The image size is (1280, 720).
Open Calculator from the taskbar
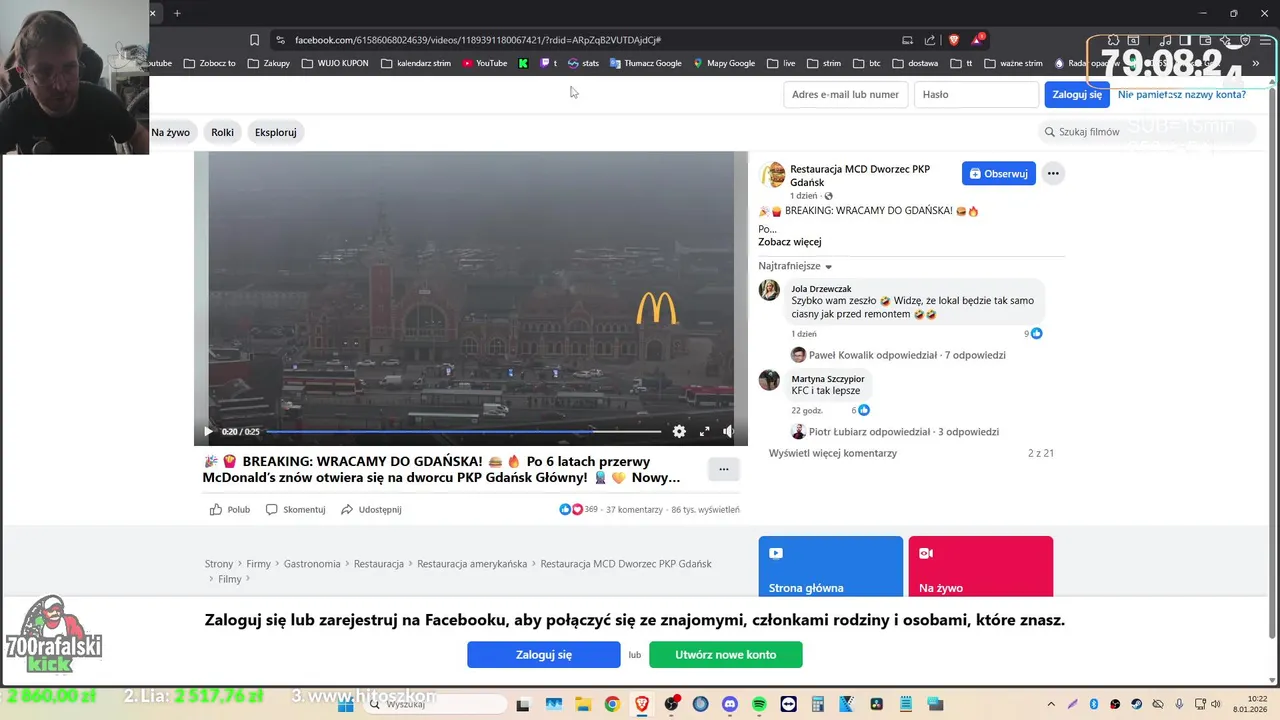(x=817, y=704)
